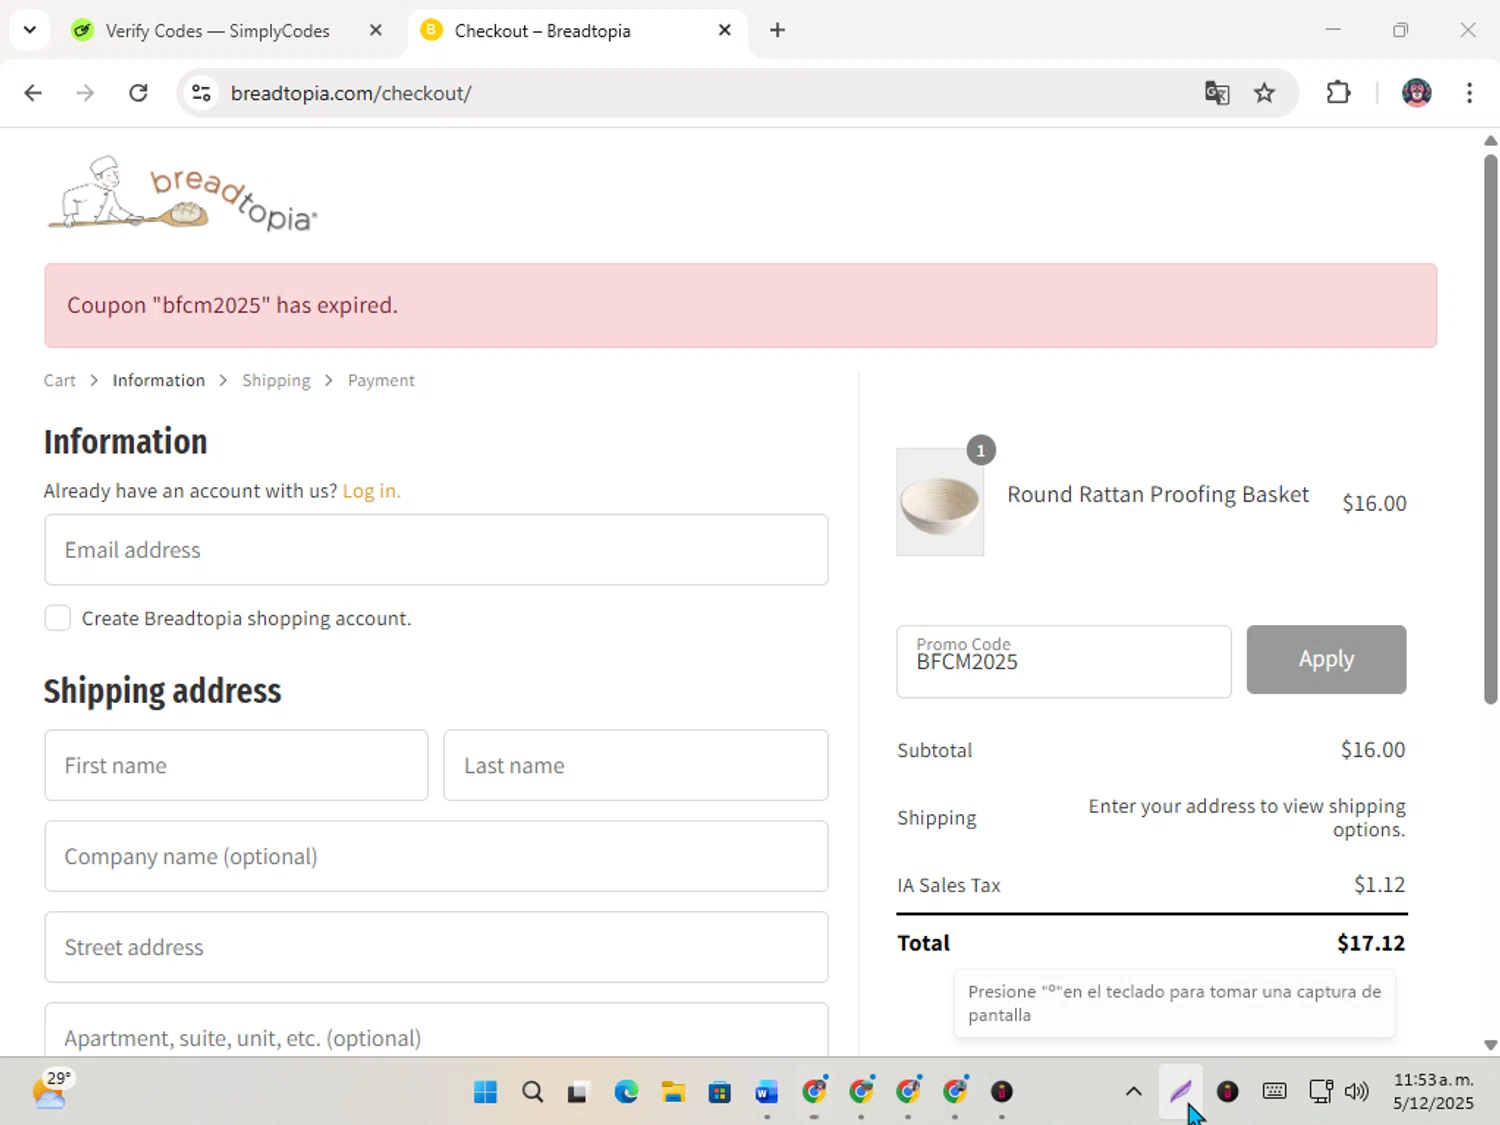Click the Street address field
This screenshot has height=1125, width=1500.
point(436,947)
